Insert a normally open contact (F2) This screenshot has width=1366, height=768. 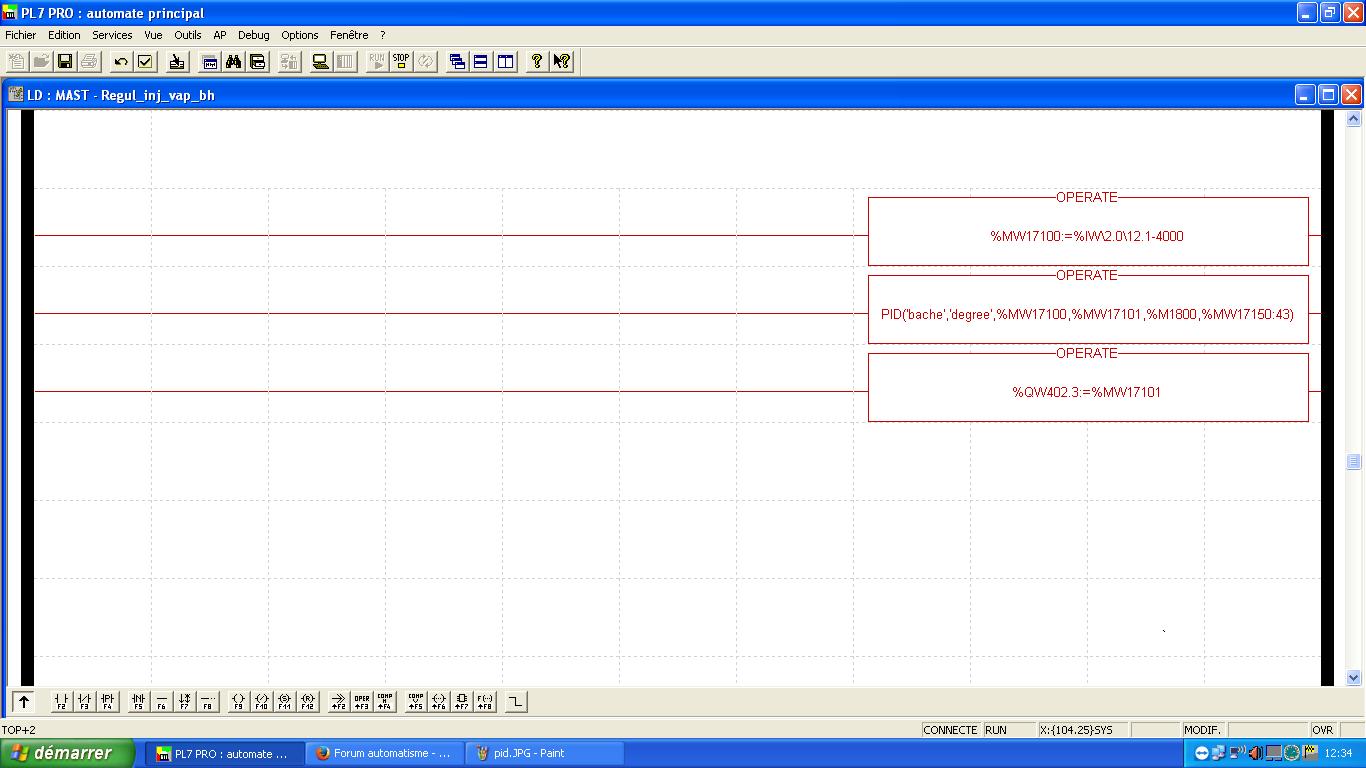61,702
